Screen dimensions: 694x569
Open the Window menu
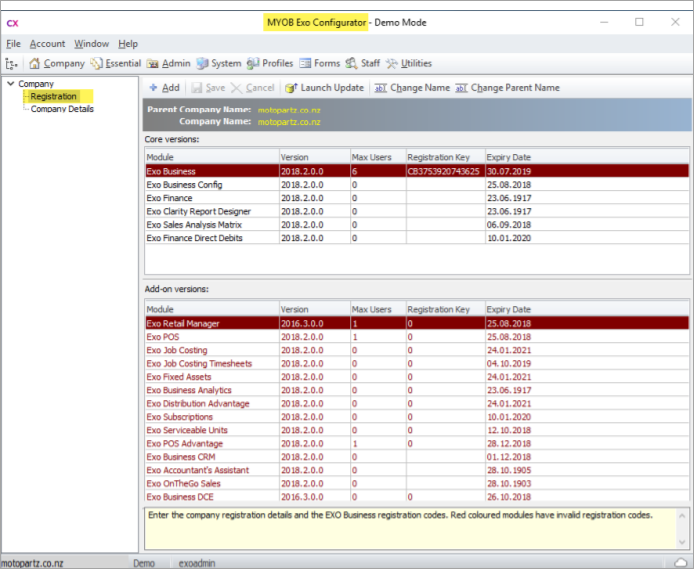click(x=91, y=44)
